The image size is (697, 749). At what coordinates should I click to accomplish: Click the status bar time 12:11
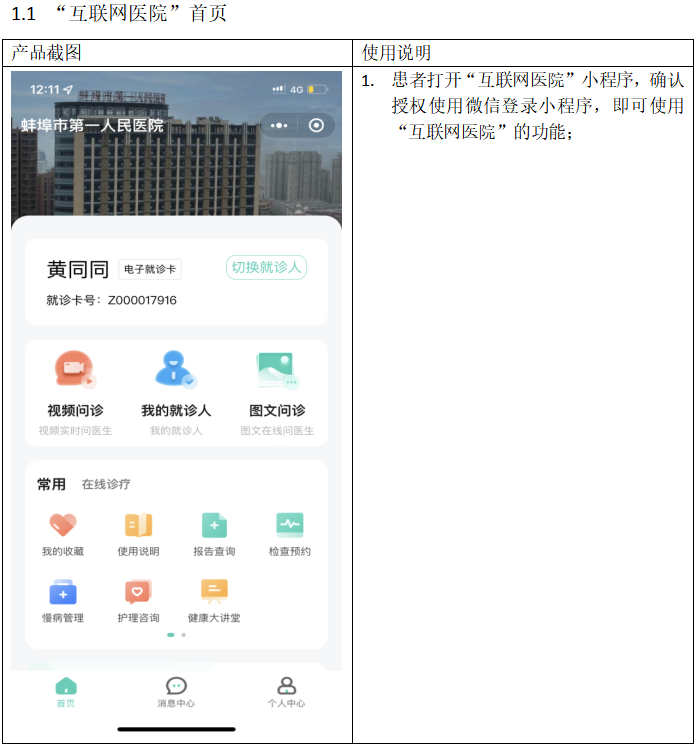[44, 89]
